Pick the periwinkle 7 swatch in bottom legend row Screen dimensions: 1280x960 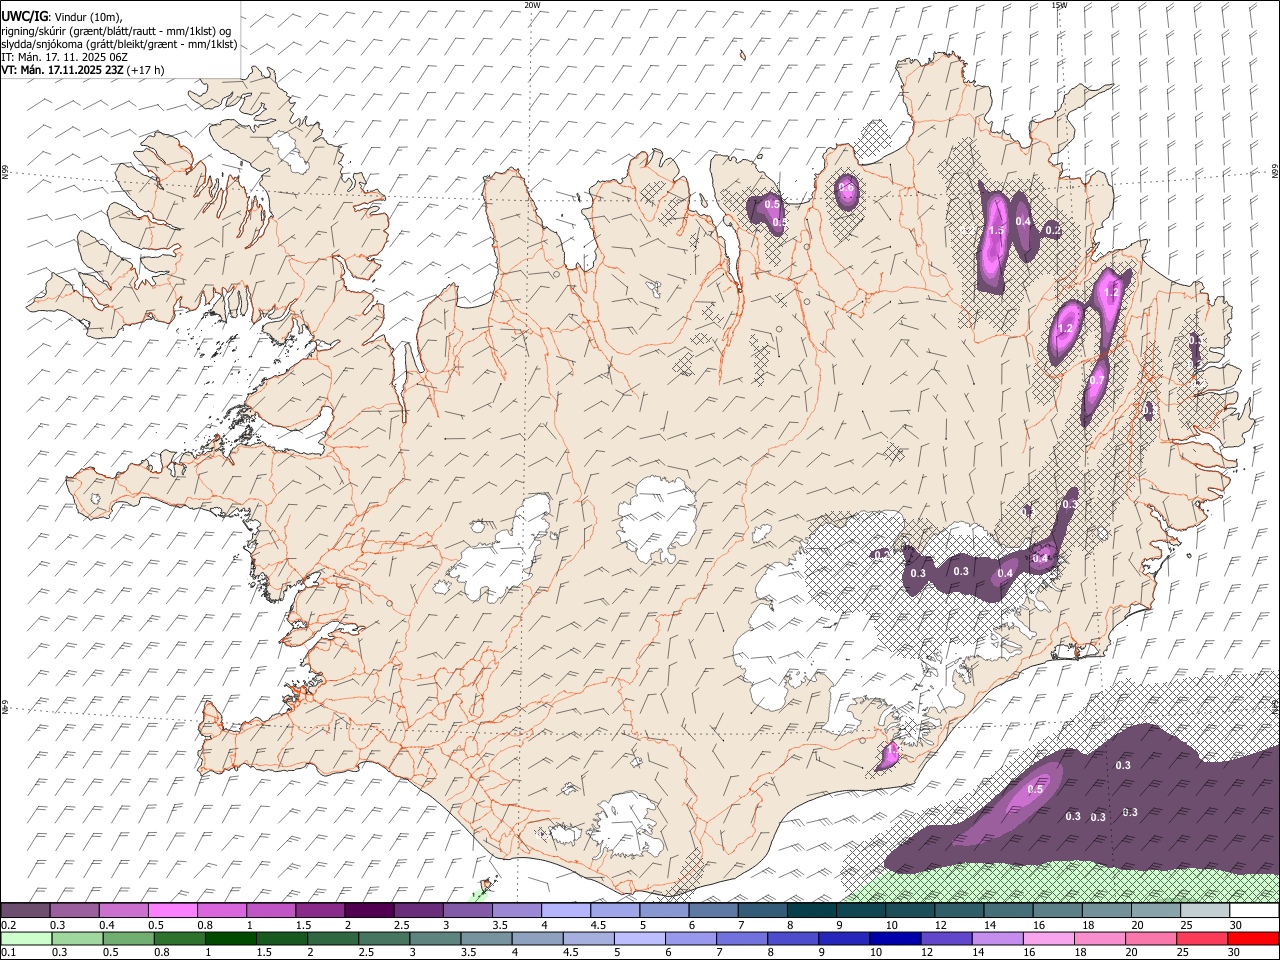[x=742, y=939]
